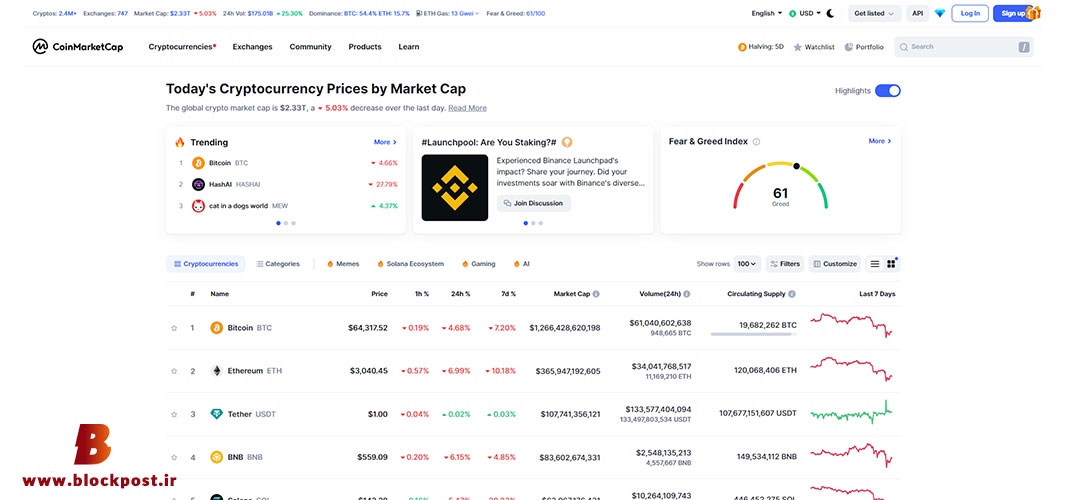
Task: Open the Customize button
Action: pyautogui.click(x=835, y=264)
